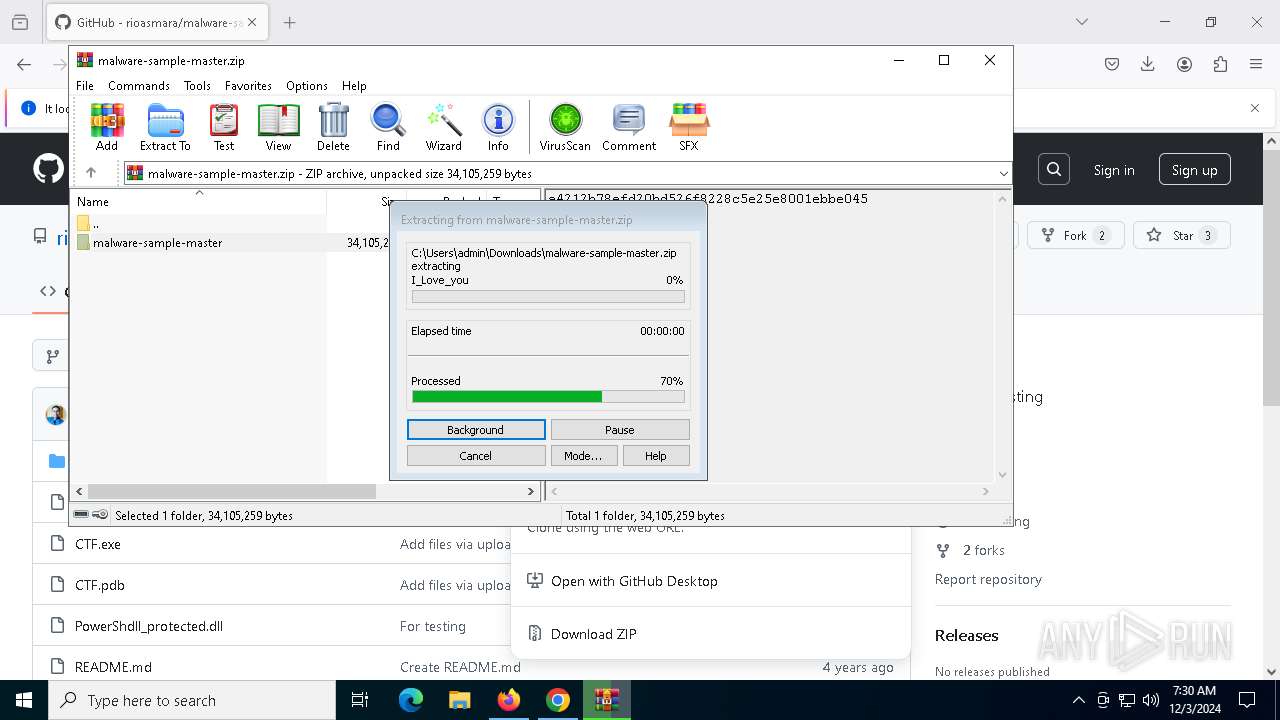Click the browser back arrow

pyautogui.click(x=24, y=64)
